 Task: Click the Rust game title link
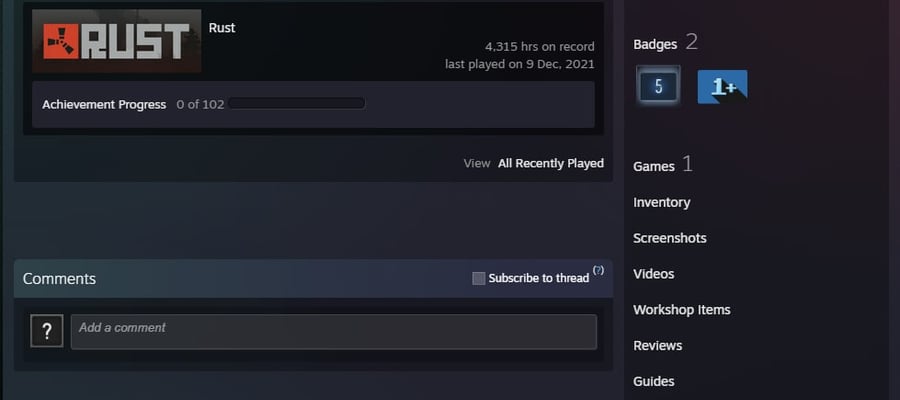[222, 28]
